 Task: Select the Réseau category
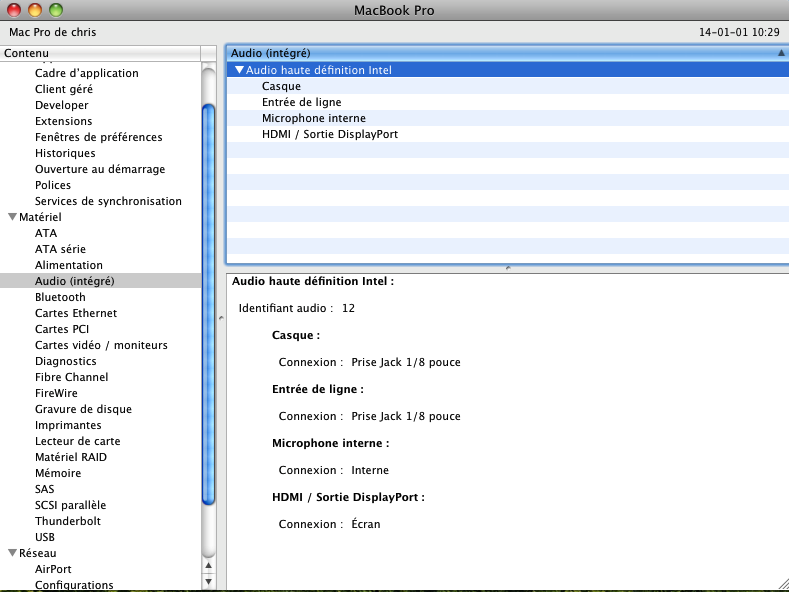tap(38, 553)
